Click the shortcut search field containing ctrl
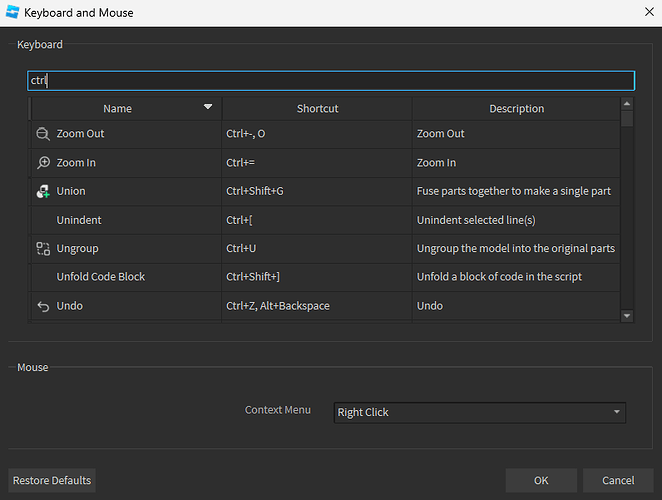662x500 pixels. 331,81
